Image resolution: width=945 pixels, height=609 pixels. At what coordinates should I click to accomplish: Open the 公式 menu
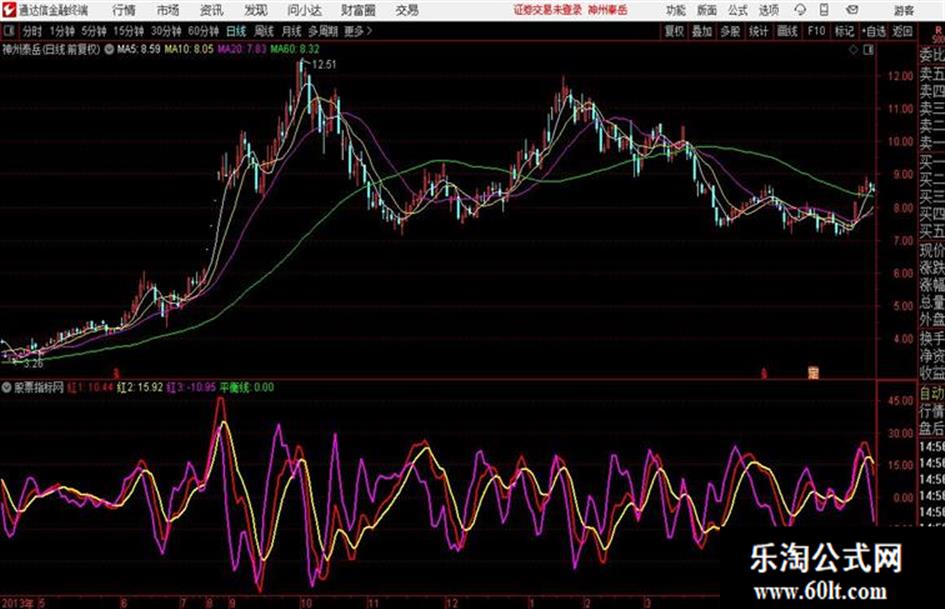738,10
